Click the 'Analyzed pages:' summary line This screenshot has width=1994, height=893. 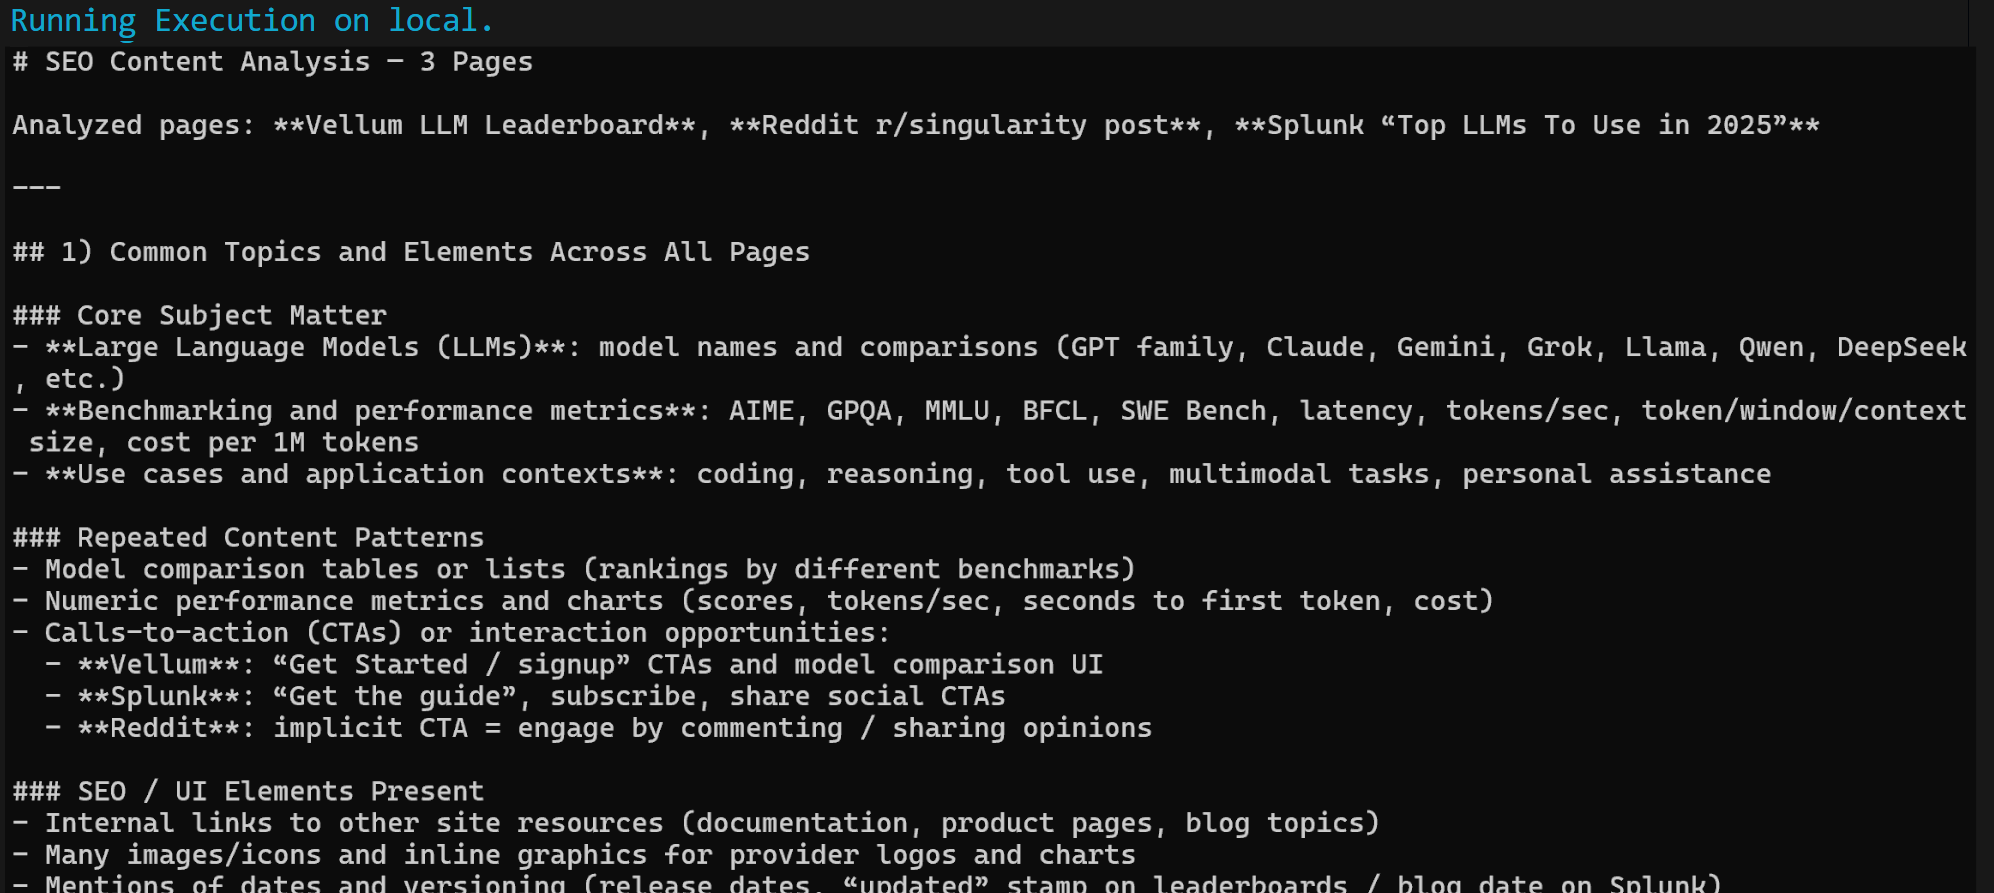915,126
